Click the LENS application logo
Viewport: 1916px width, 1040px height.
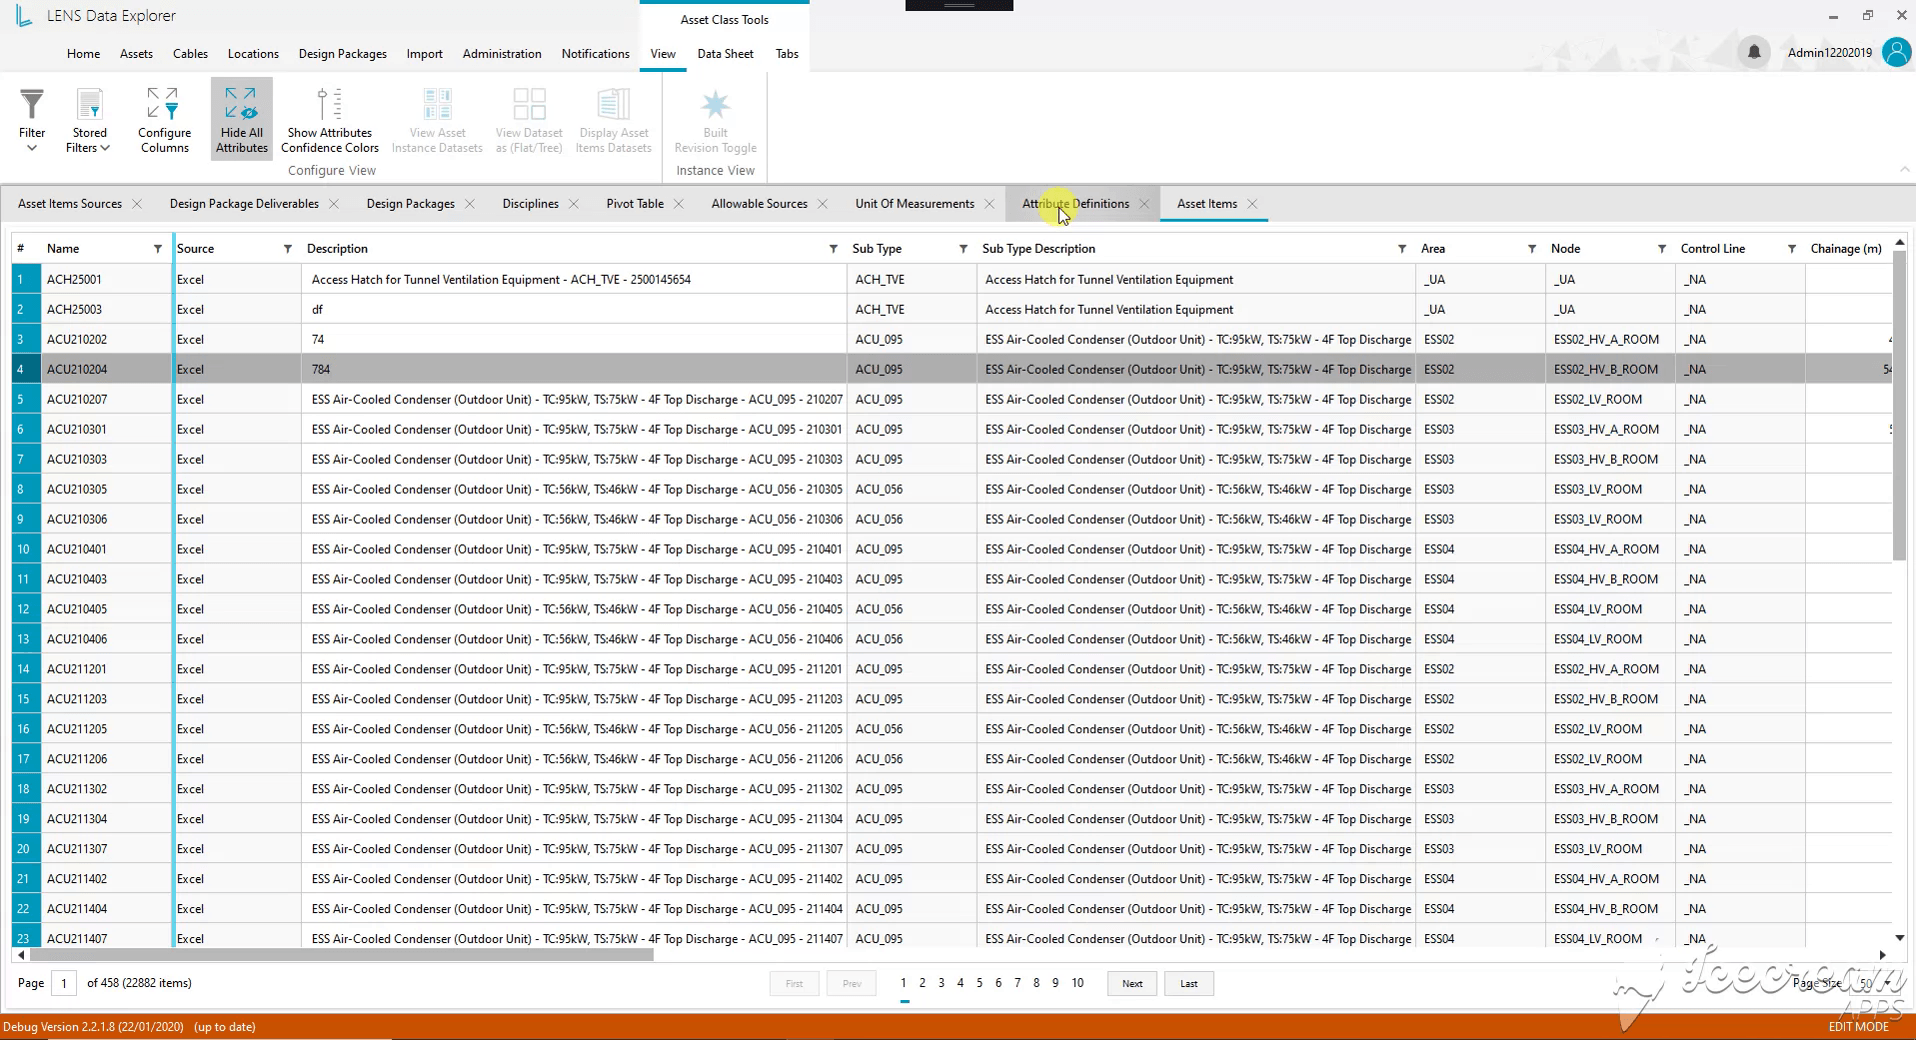pos(24,15)
